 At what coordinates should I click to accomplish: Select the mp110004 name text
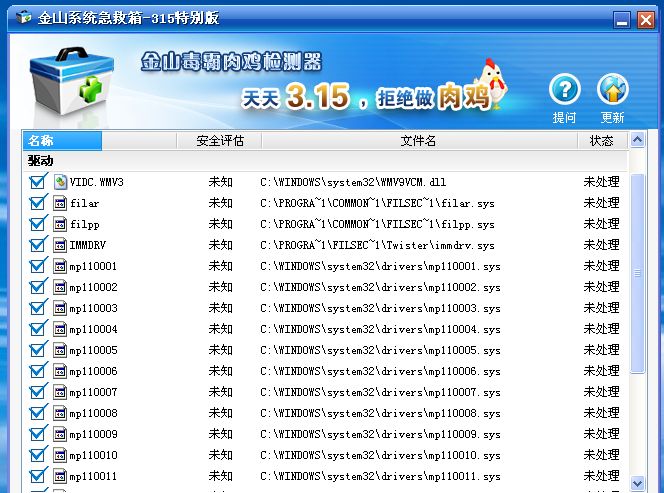click(94, 330)
